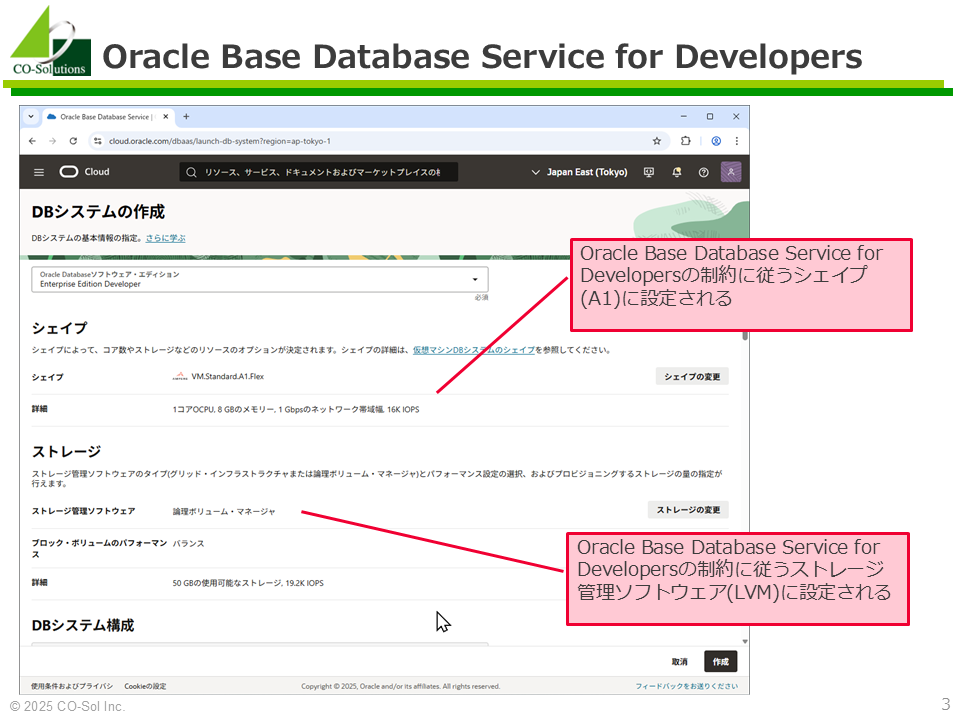Viewport: 960px width, 720px height.
Task: Open the user profile avatar menu
Action: point(731,172)
